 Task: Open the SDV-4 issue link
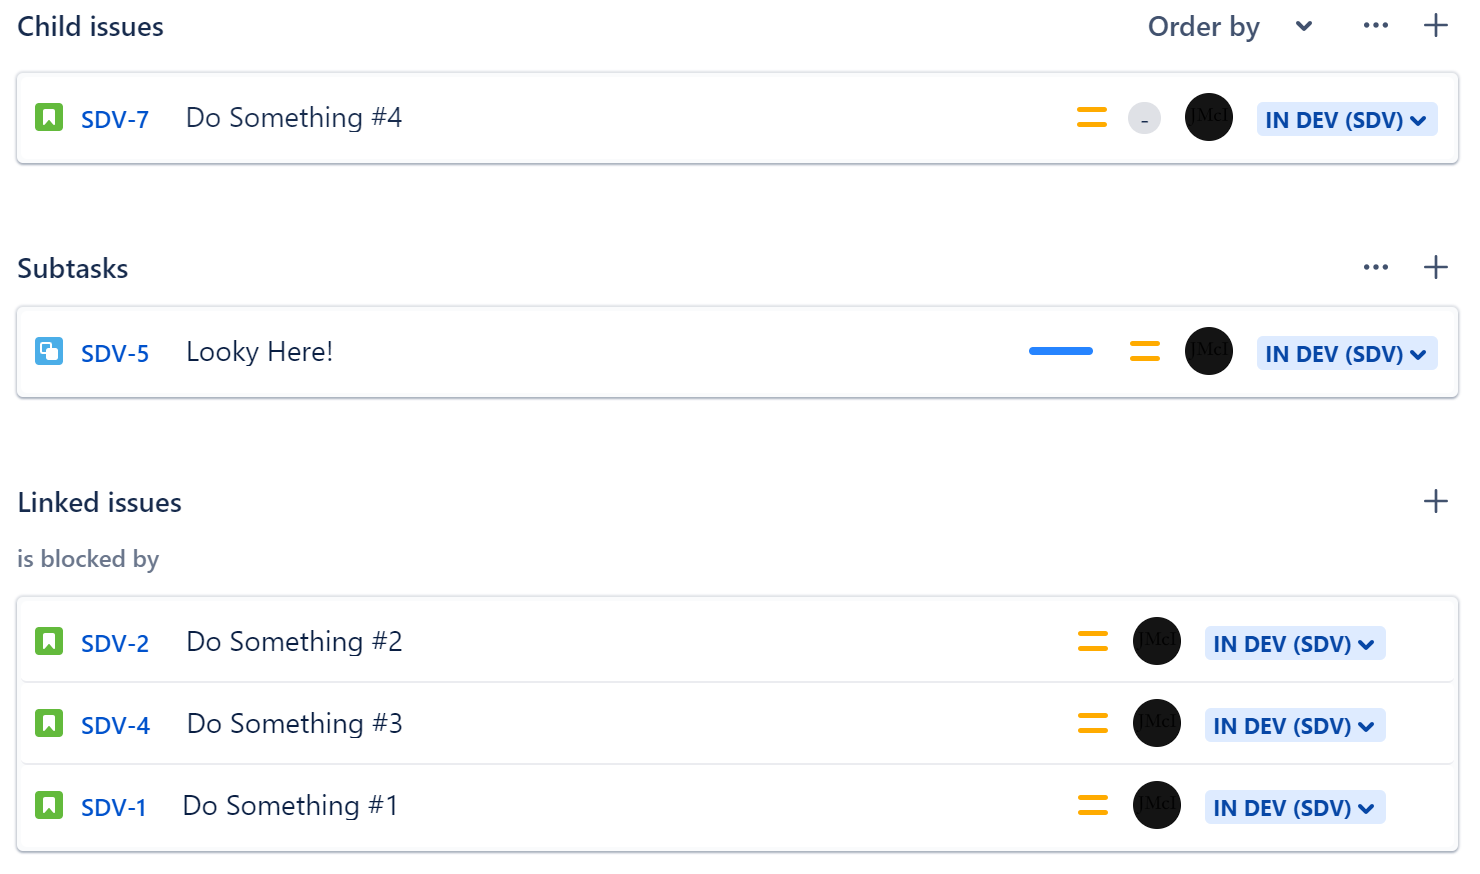click(115, 725)
